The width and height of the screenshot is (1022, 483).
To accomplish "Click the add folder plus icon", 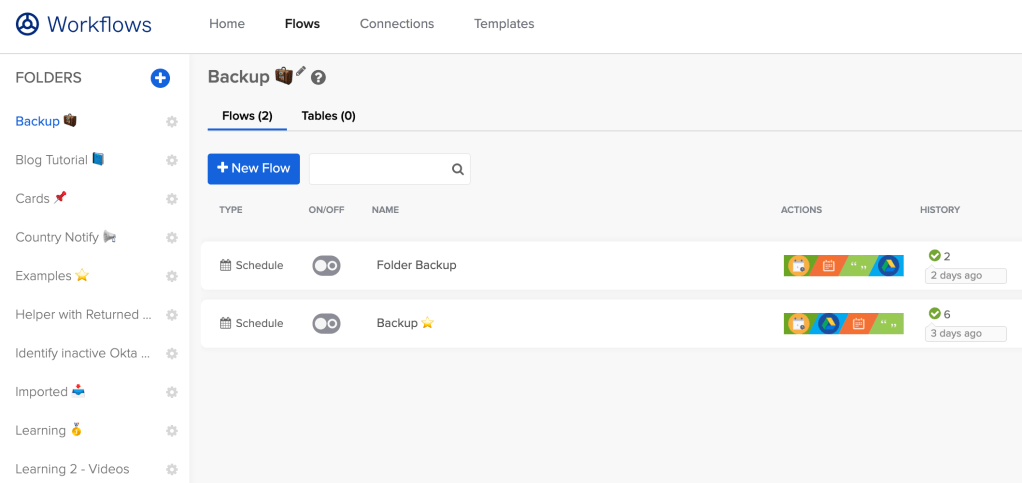I will 160,78.
